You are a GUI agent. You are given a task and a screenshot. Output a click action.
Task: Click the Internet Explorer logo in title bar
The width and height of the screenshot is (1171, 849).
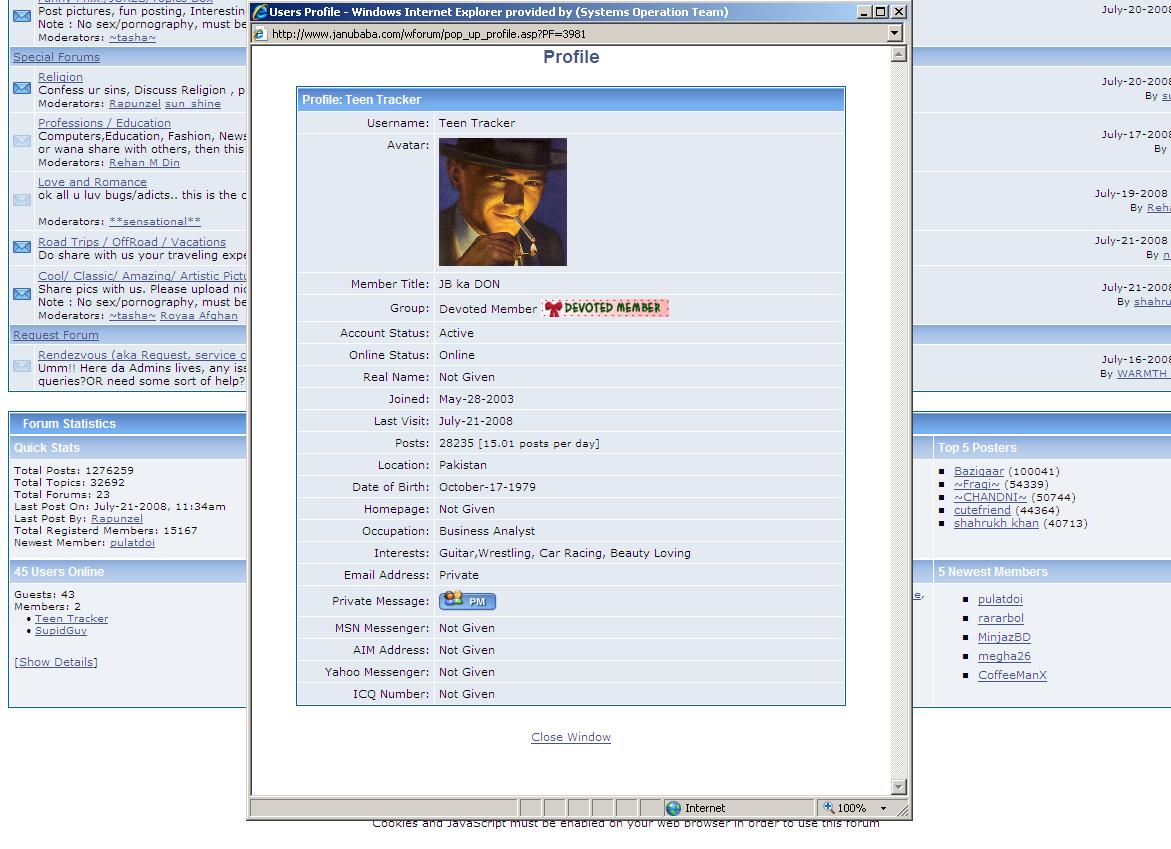[x=260, y=11]
